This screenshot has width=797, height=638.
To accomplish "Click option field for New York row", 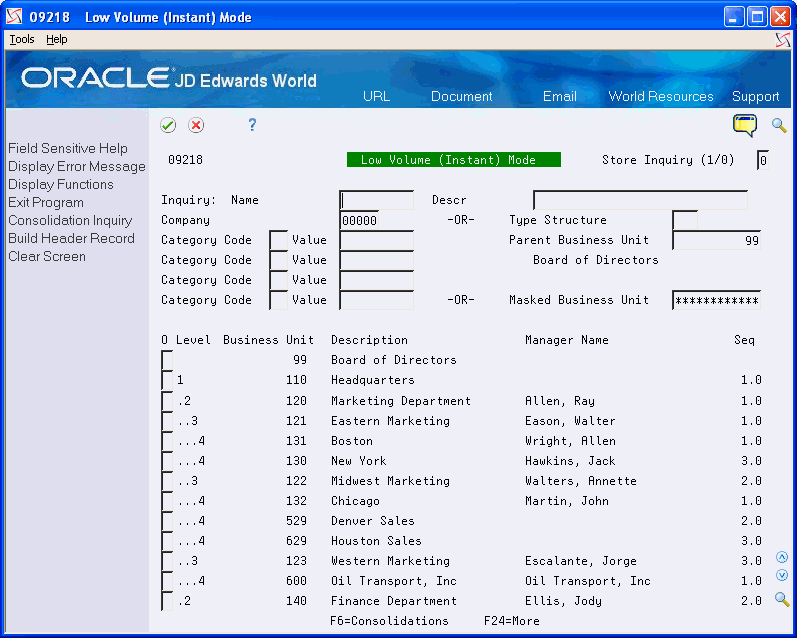I will (x=167, y=461).
